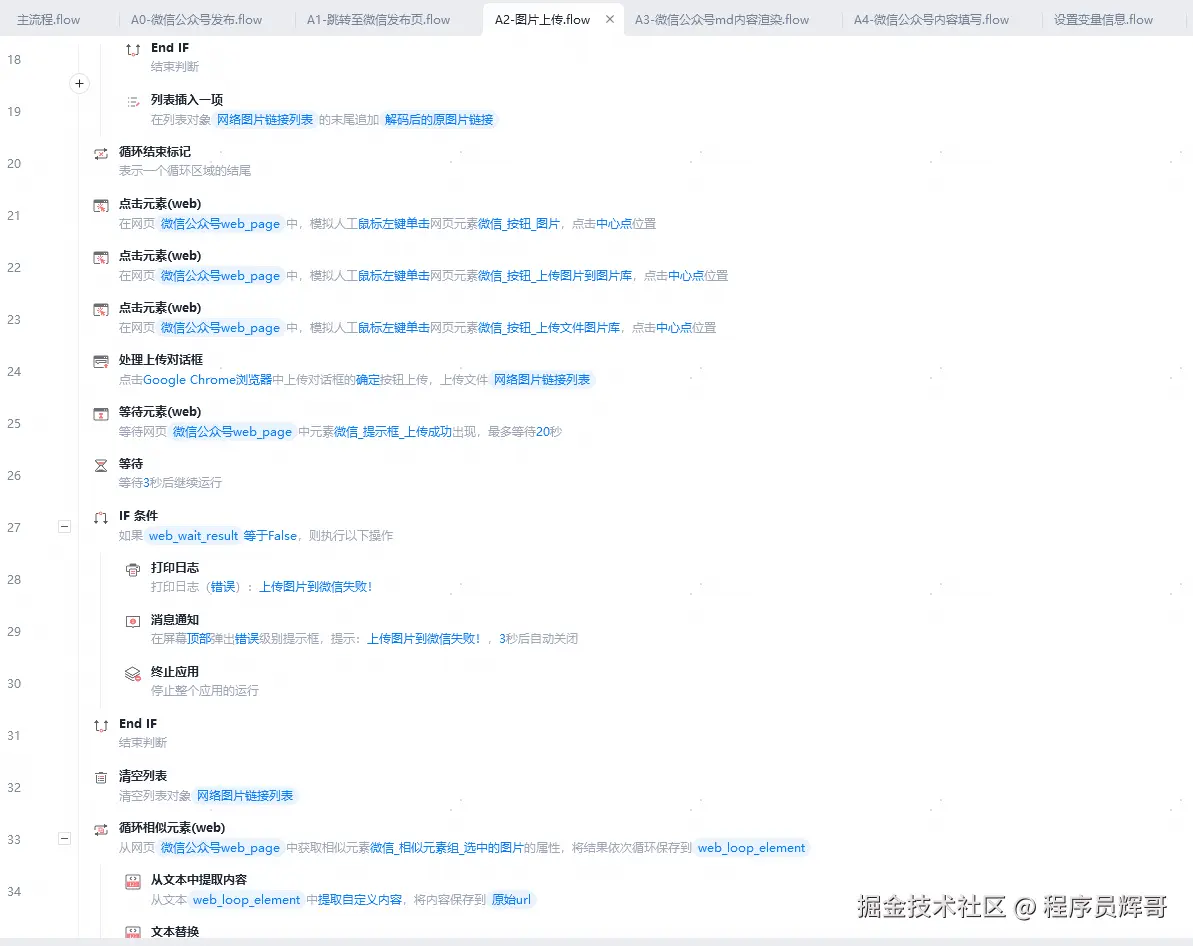Screen dimensions: 1193x946
Task: Click the End IF icon on line 18
Action: click(x=132, y=50)
